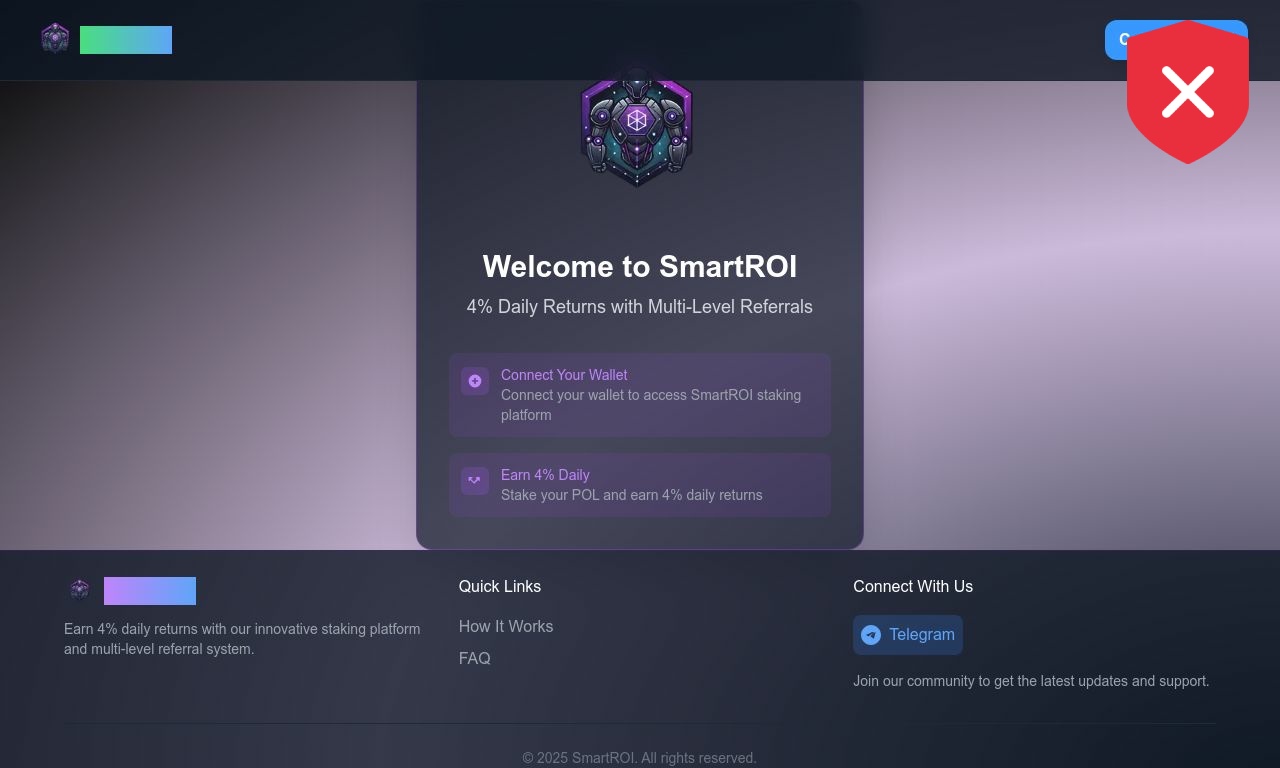
Task: Click the Stake your POL description text
Action: coord(632,495)
